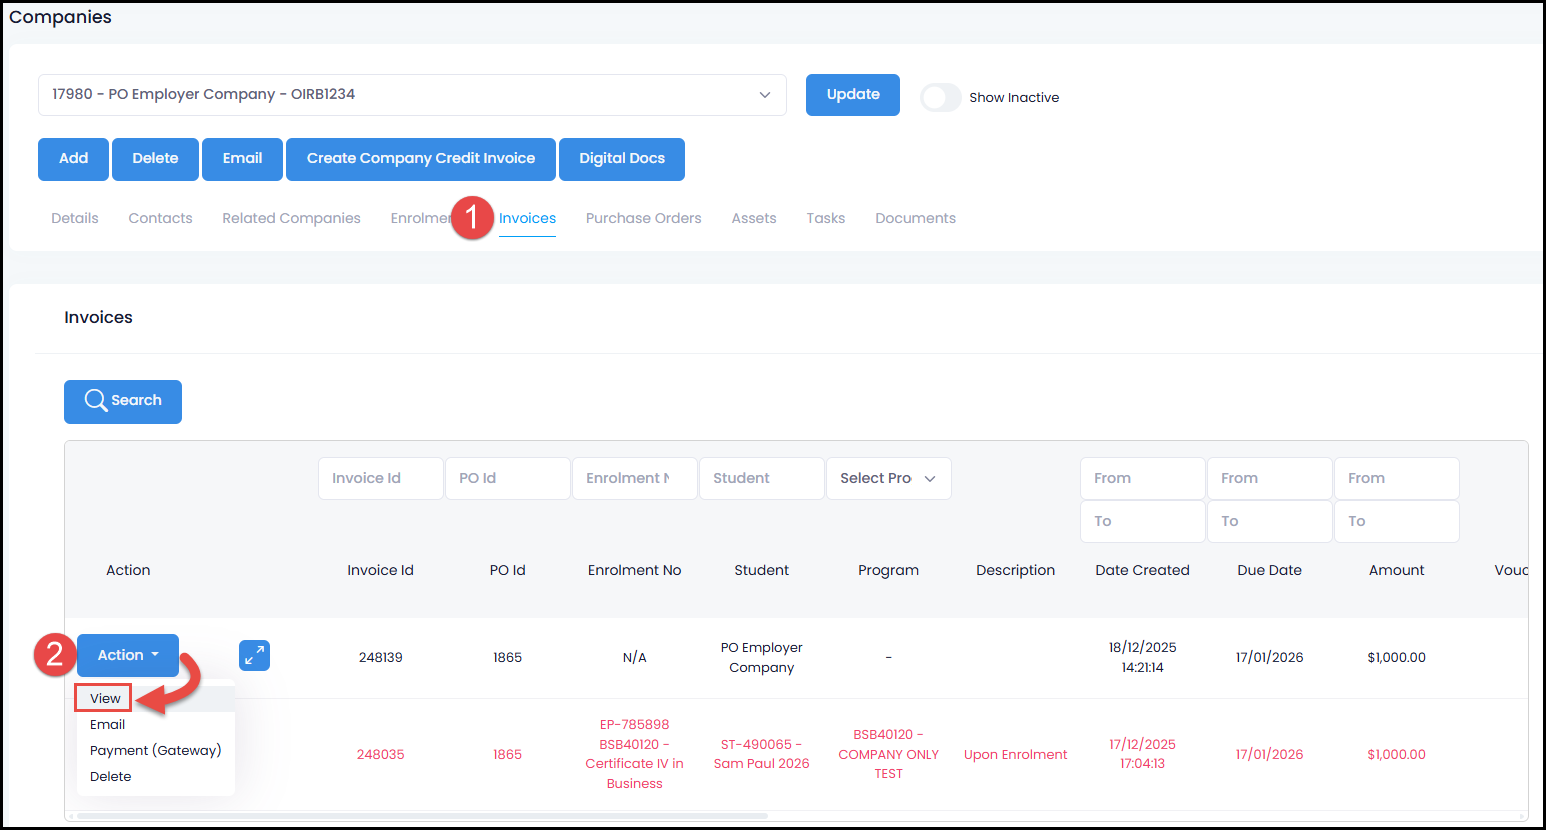Go to the Documents tab
This screenshot has width=1546, height=830.
915,218
